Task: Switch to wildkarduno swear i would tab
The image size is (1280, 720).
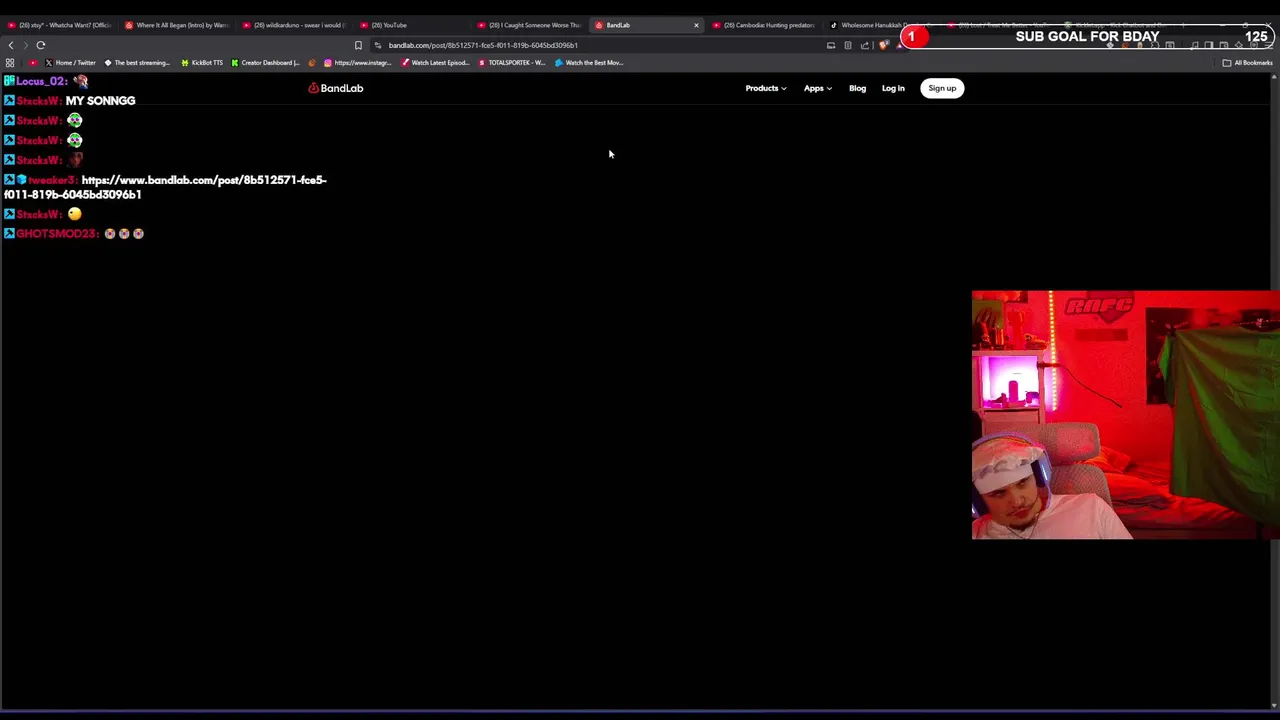Action: coord(295,25)
